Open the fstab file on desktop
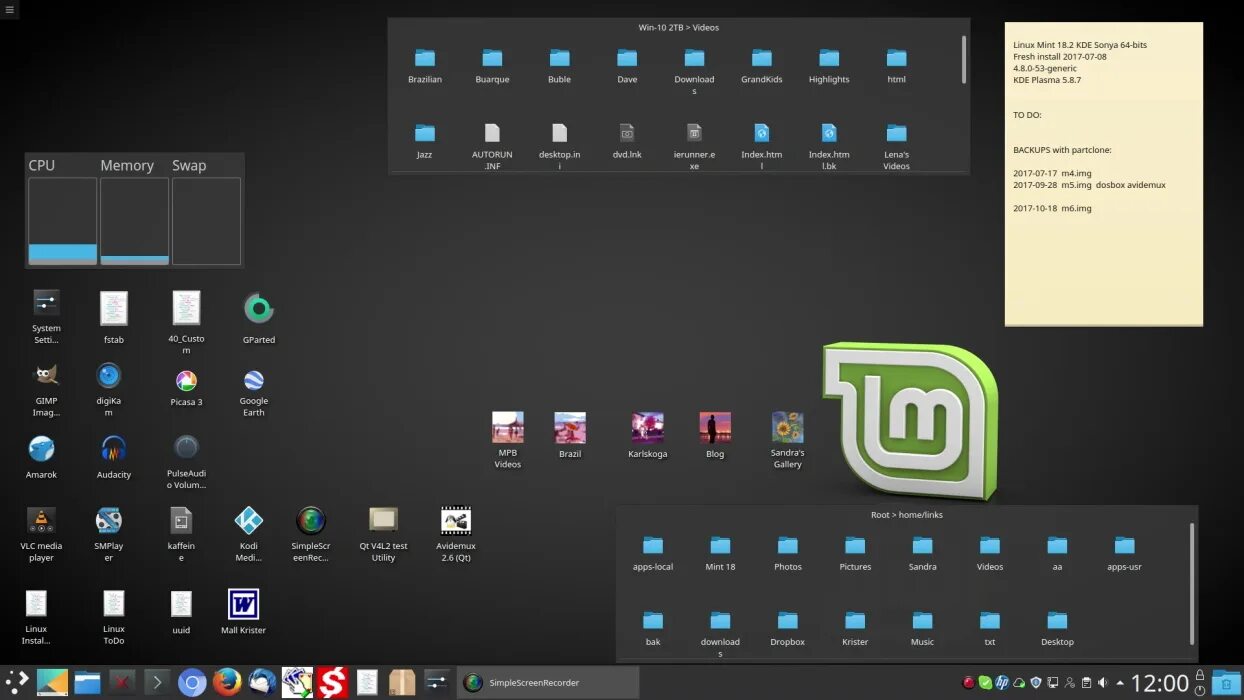The height and width of the screenshot is (700, 1244). [x=114, y=318]
